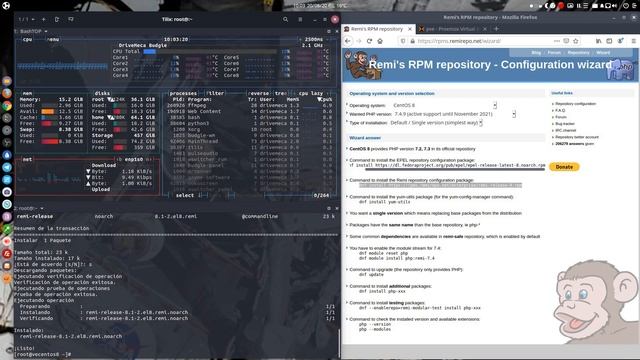The height and width of the screenshot is (360, 640).
Task: Click the Pocket/reader icon in the URL bar
Action: (566, 41)
